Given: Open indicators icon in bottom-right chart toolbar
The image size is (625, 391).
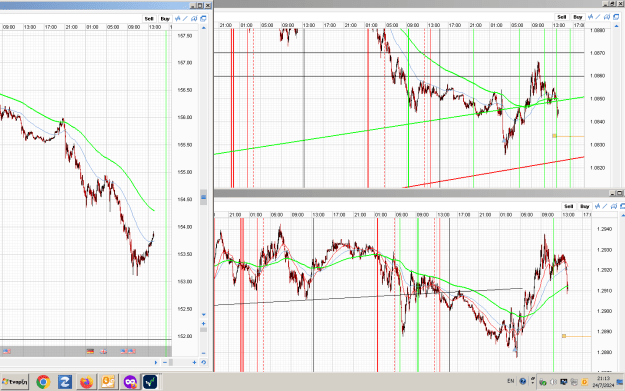Looking at the screenshot, I should coord(597,206).
